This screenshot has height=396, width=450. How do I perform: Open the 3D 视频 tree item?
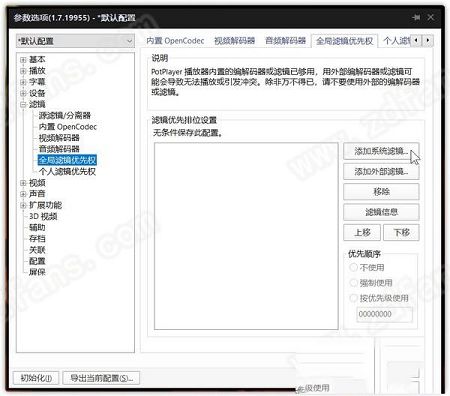43,217
